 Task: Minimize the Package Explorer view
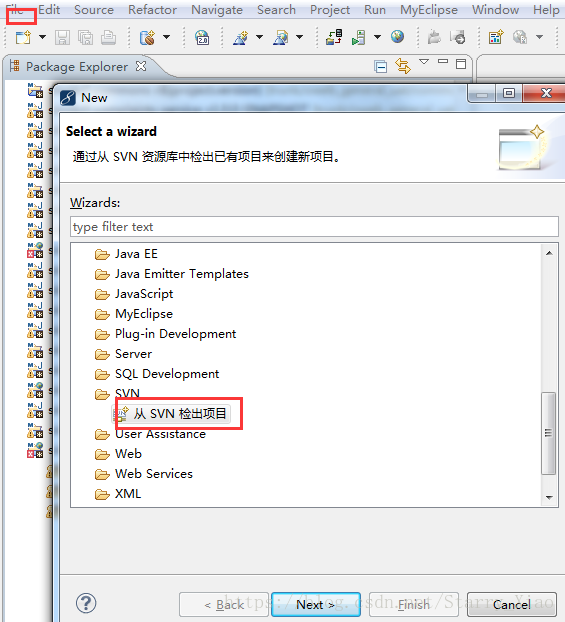click(443, 61)
